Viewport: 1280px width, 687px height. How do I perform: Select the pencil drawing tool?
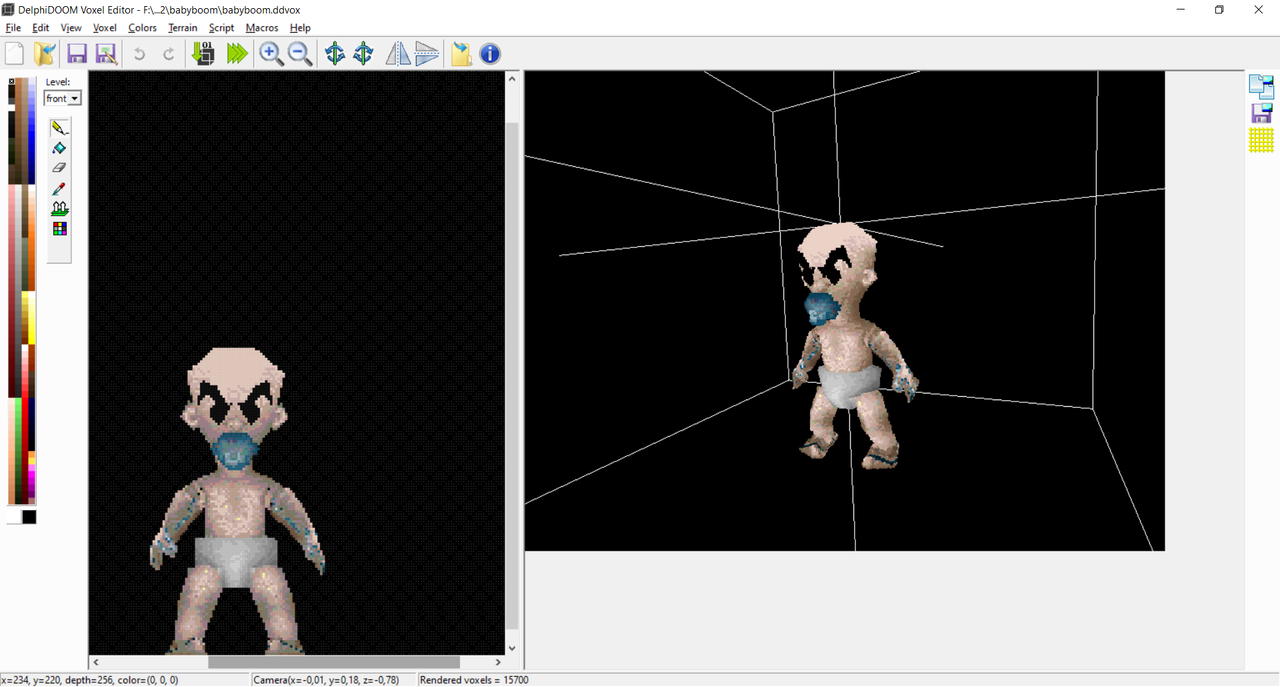(59, 128)
